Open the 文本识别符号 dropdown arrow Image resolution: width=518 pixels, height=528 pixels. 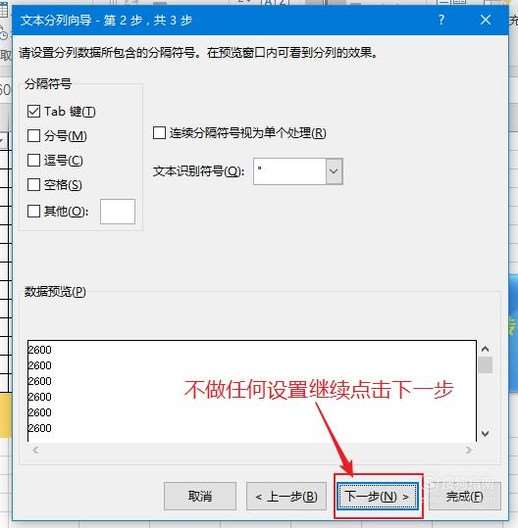[334, 171]
